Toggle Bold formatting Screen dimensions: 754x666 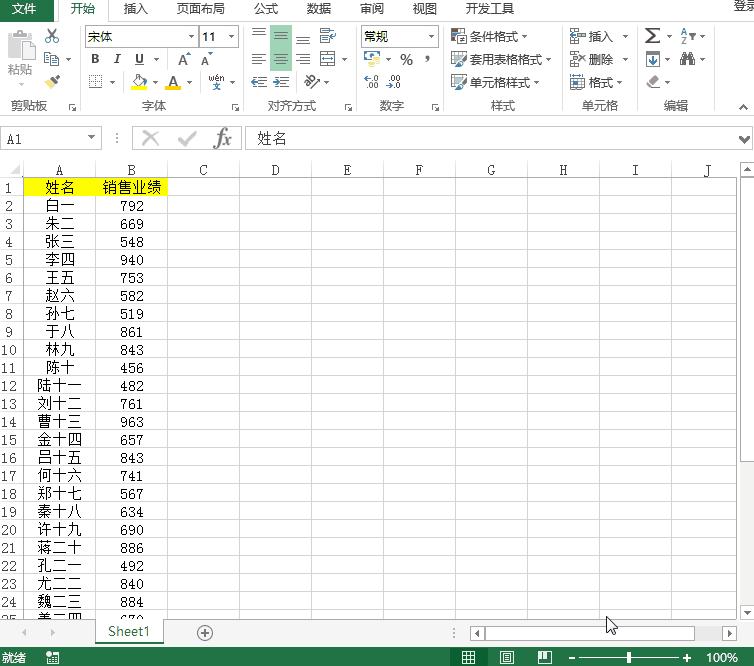coord(95,59)
